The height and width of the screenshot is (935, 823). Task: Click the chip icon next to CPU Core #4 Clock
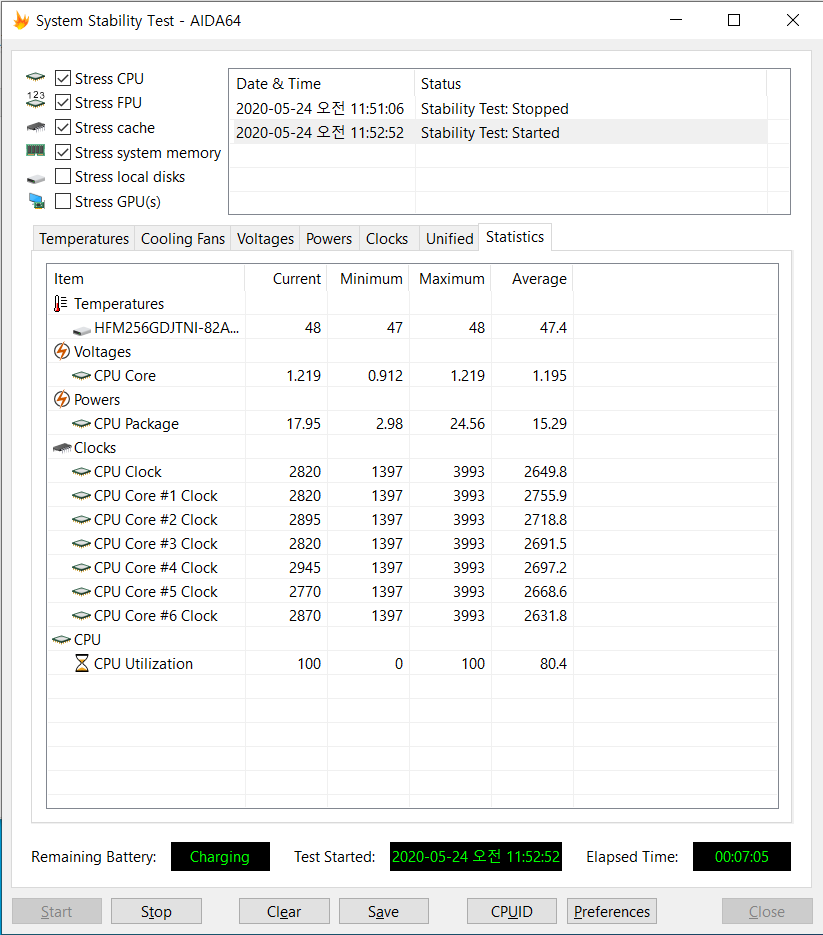pyautogui.click(x=82, y=568)
